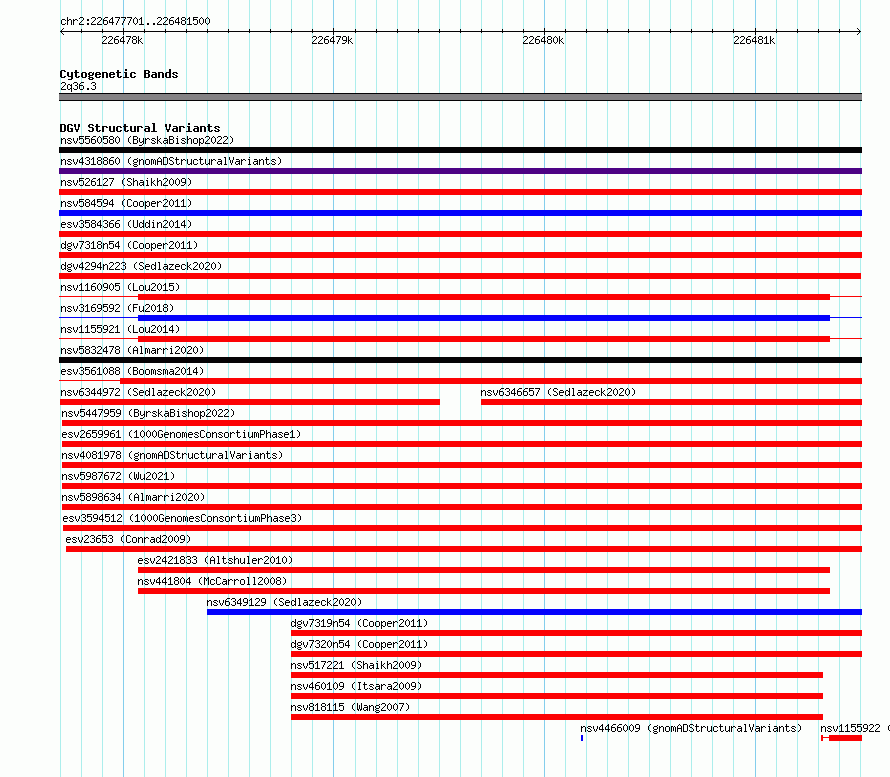Click the nsv5560580 (ByrskaBishop2022) variant label
The height and width of the screenshot is (777, 890).
[x=147, y=140]
